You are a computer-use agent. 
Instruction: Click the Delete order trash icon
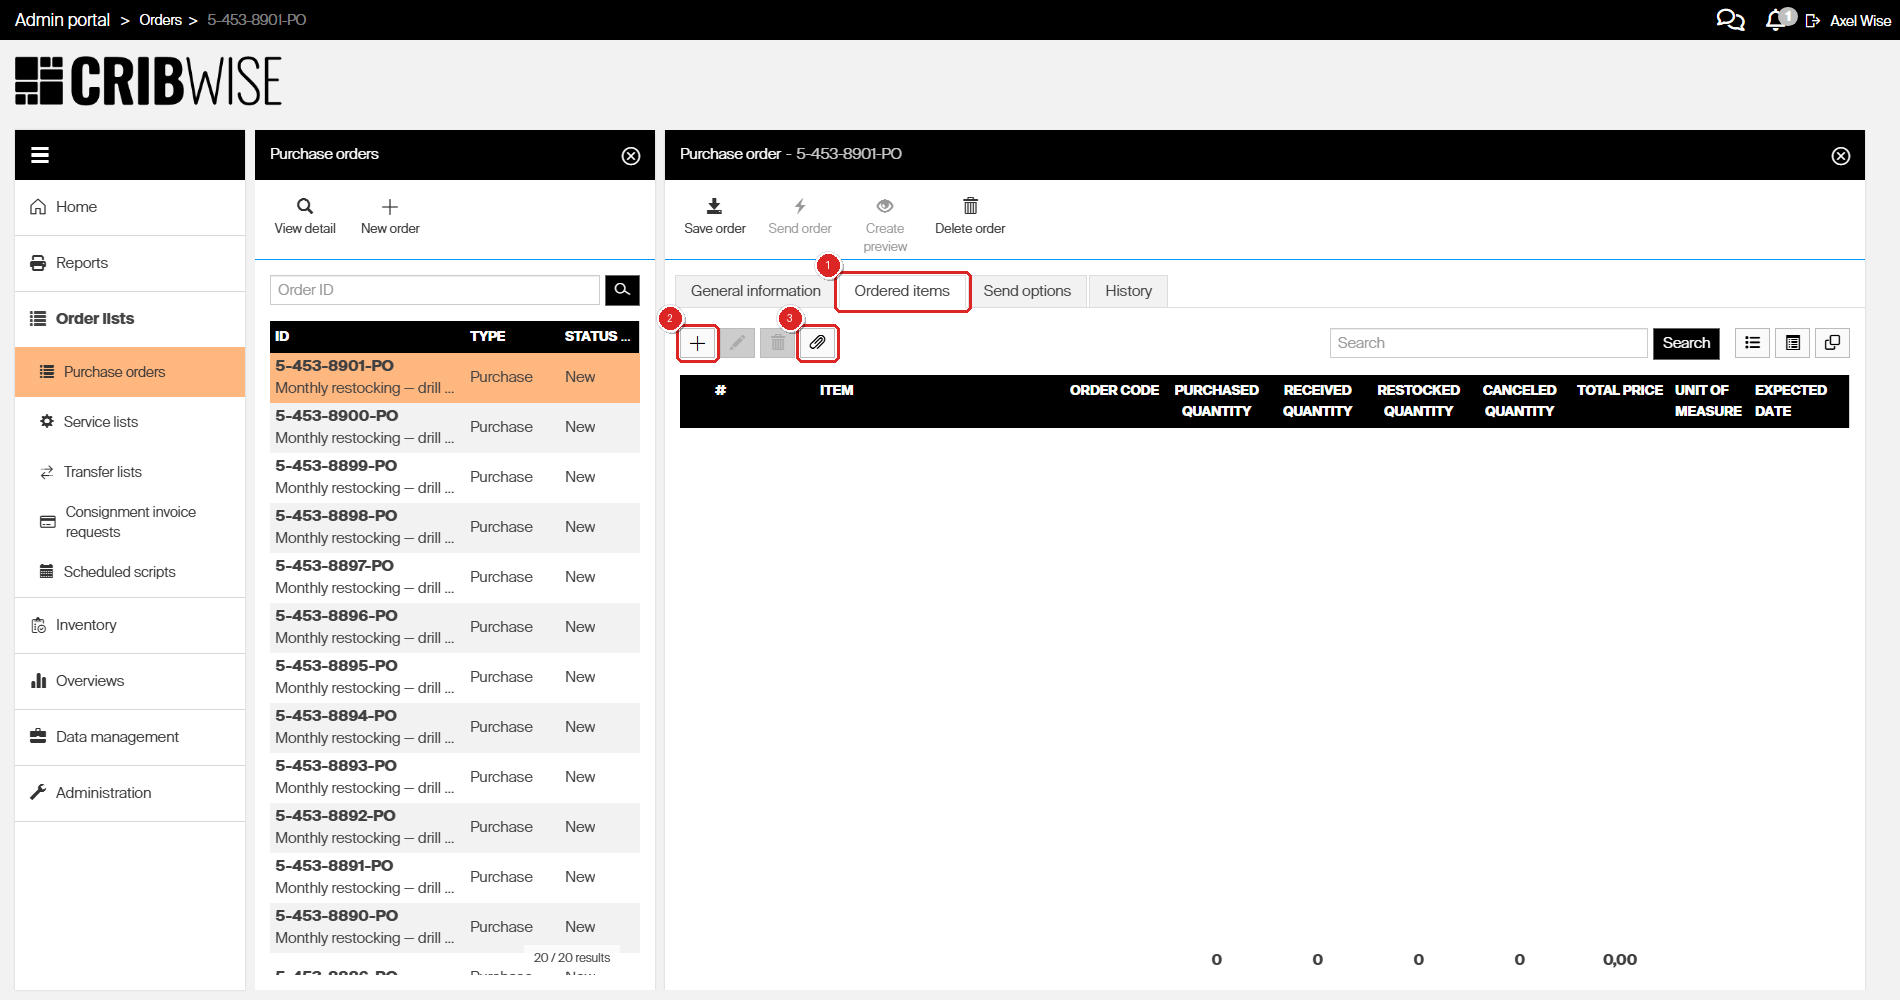point(969,207)
